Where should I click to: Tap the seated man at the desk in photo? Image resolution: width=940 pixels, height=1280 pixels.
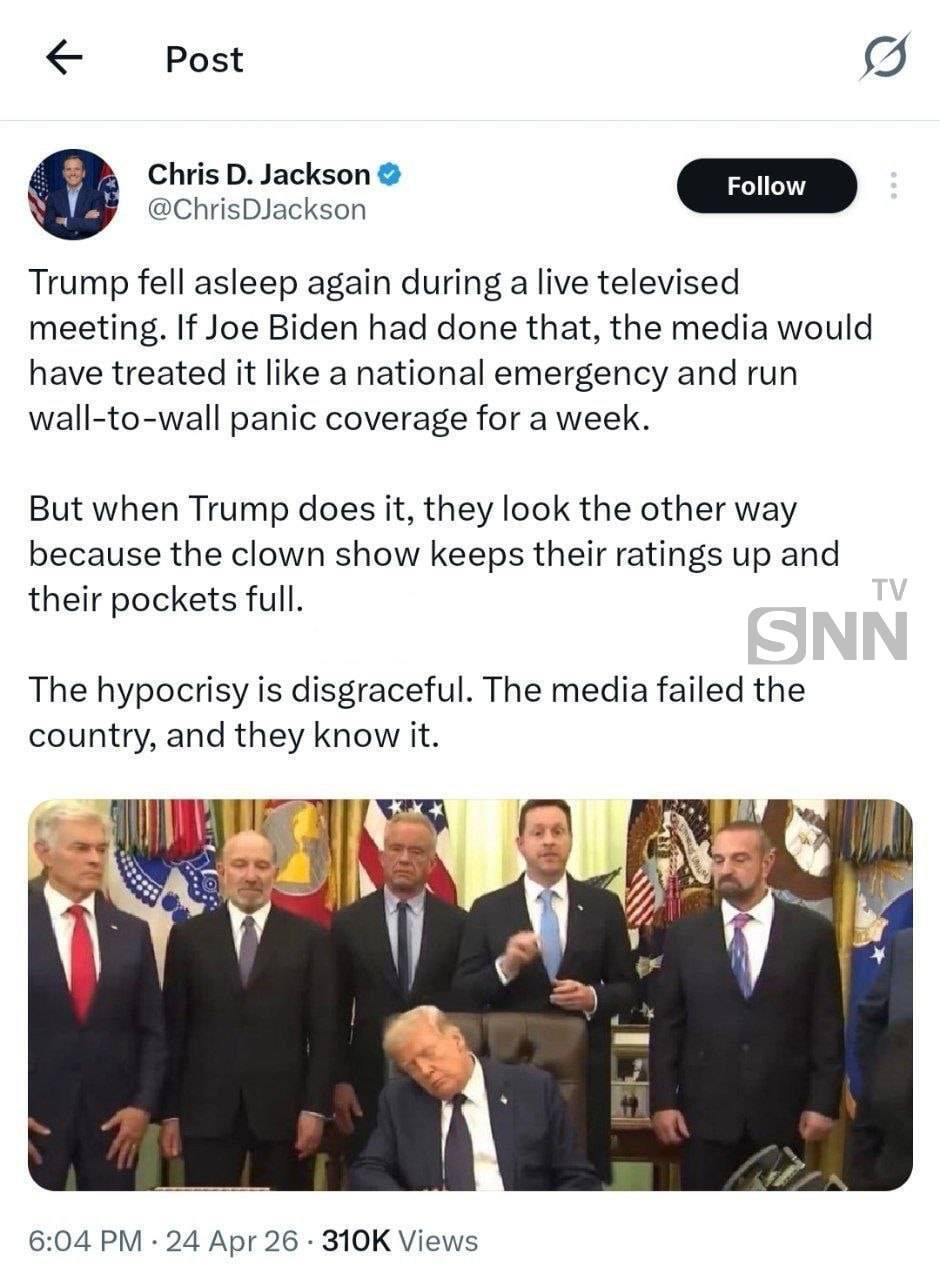pos(470,1100)
